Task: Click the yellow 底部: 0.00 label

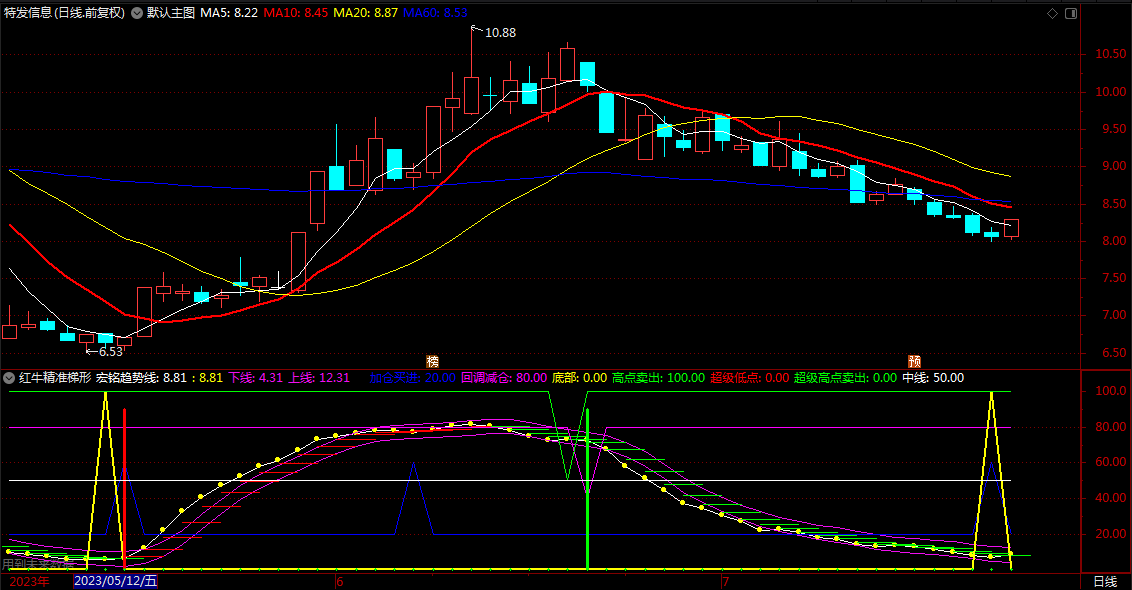Action: click(580, 378)
